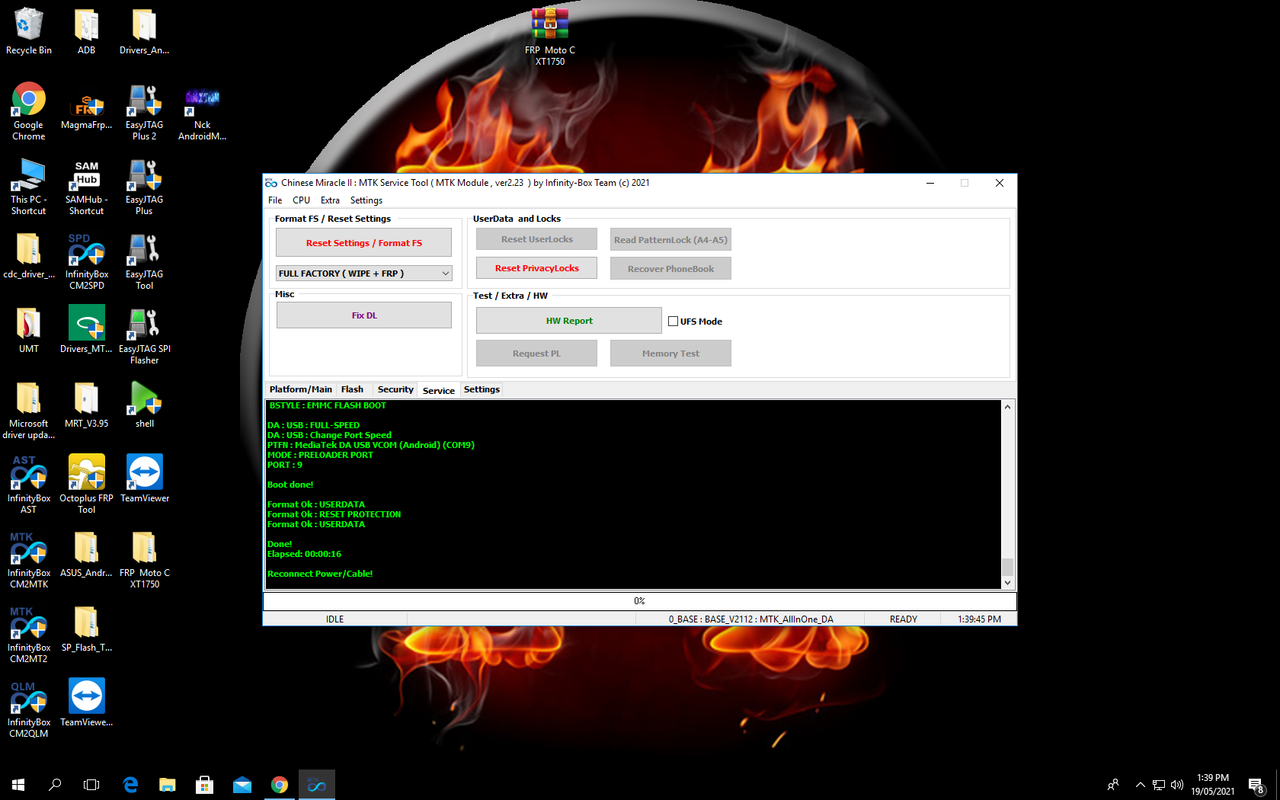Select the This PC shortcut icon

pos(29,187)
